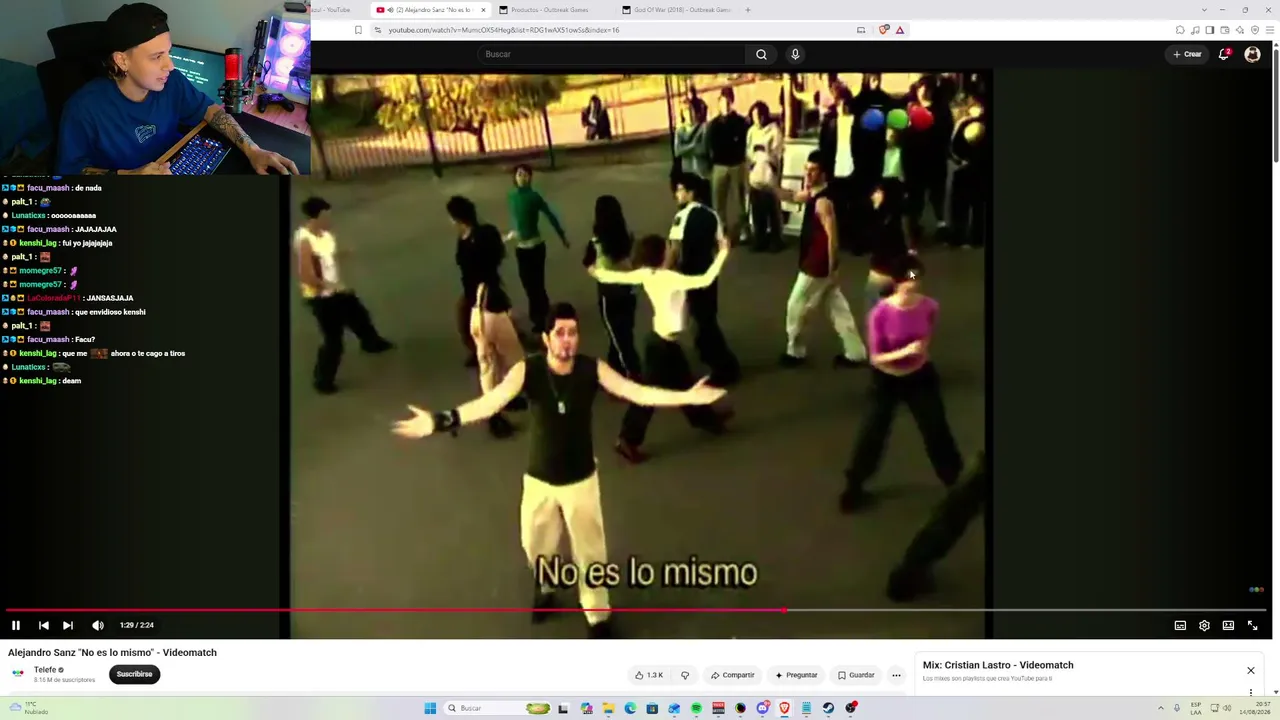Select the Alejandro Sanz video tab
This screenshot has height=720, width=1280.
[x=429, y=10]
